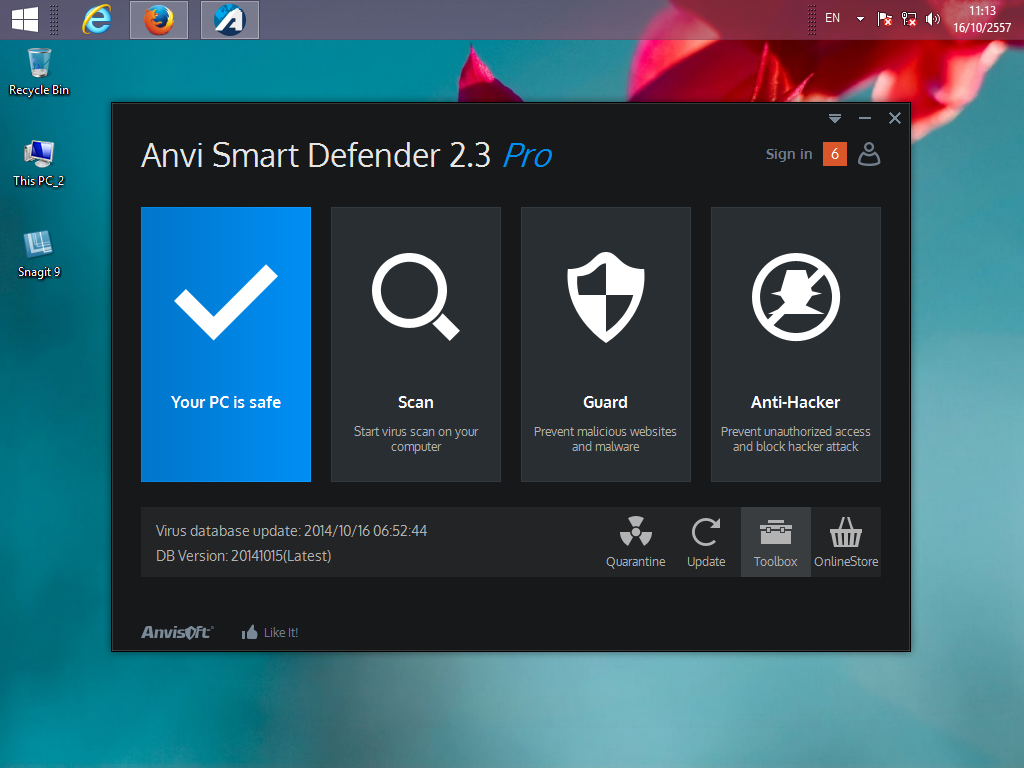Click the 'Your PC is safe' checkmark tile
1024x768 pixels.
(x=225, y=344)
